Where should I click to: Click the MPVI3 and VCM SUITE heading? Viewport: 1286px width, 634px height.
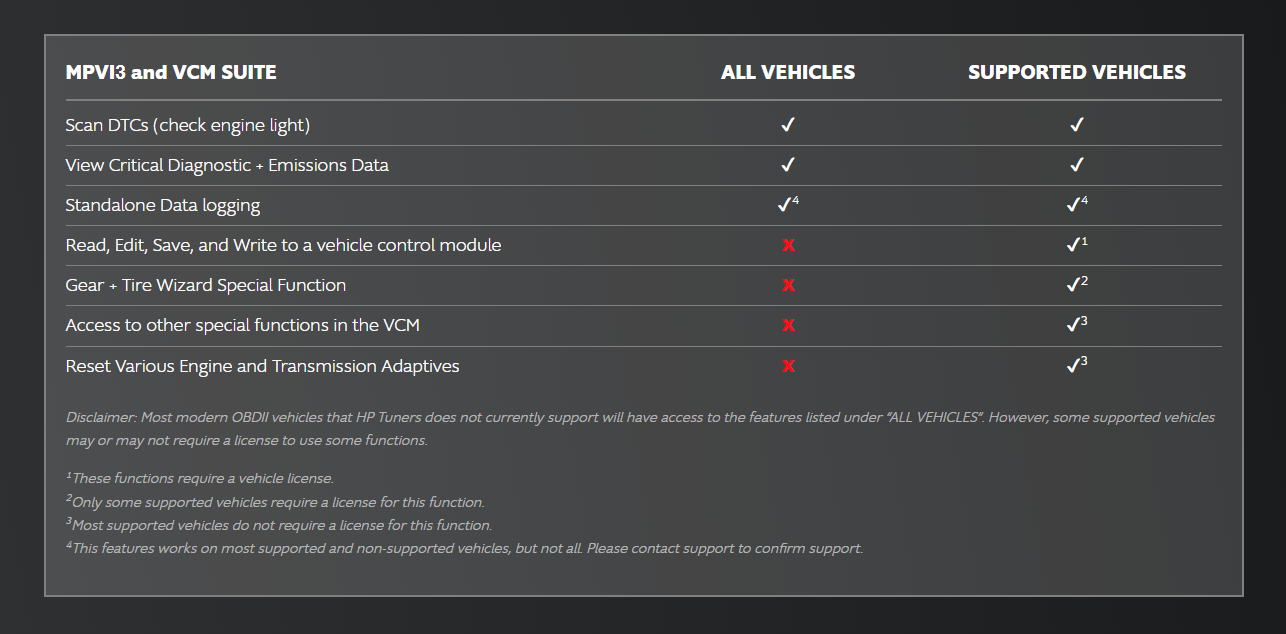pos(171,72)
